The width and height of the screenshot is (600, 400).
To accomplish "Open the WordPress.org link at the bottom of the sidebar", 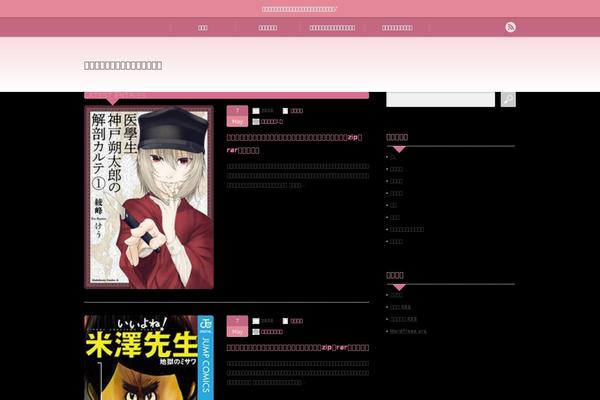I will (408, 331).
